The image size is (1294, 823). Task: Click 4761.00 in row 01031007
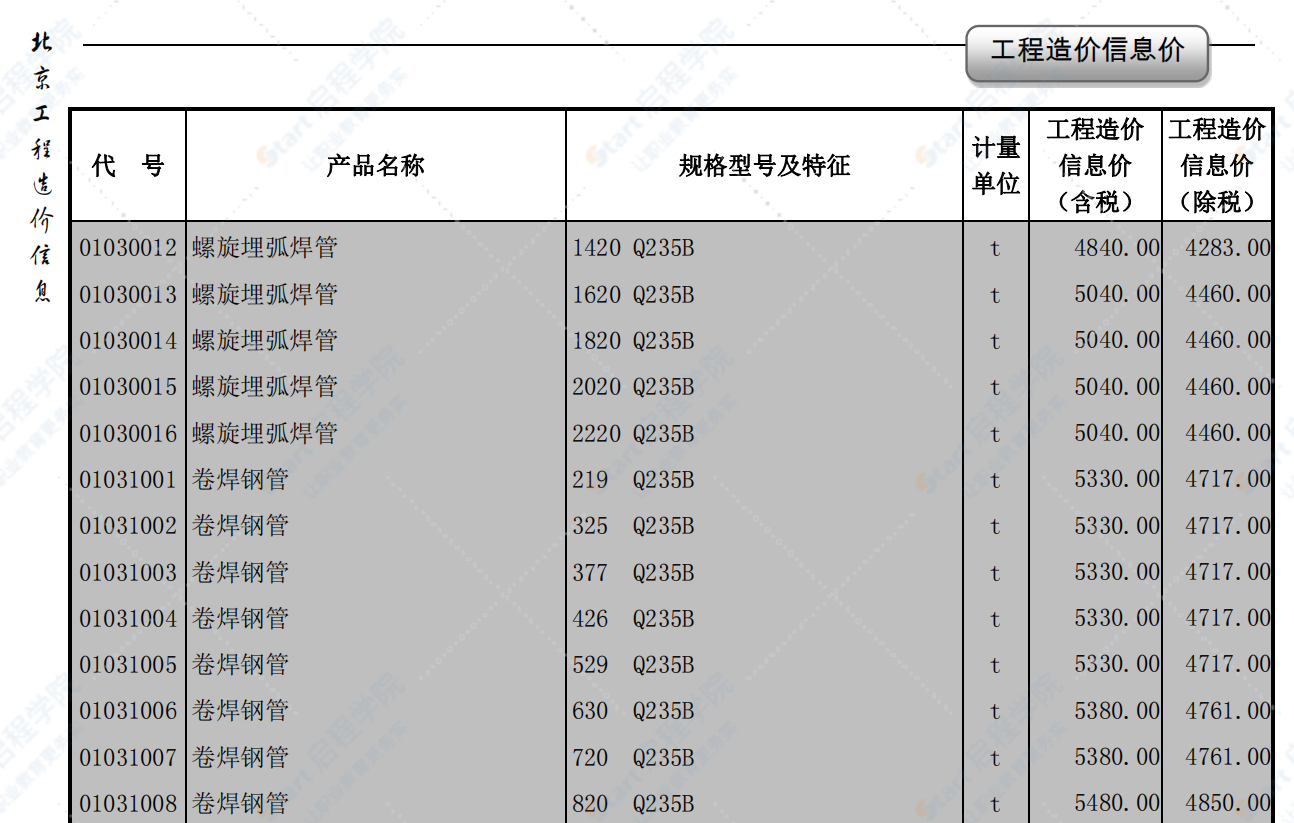pyautogui.click(x=1227, y=758)
